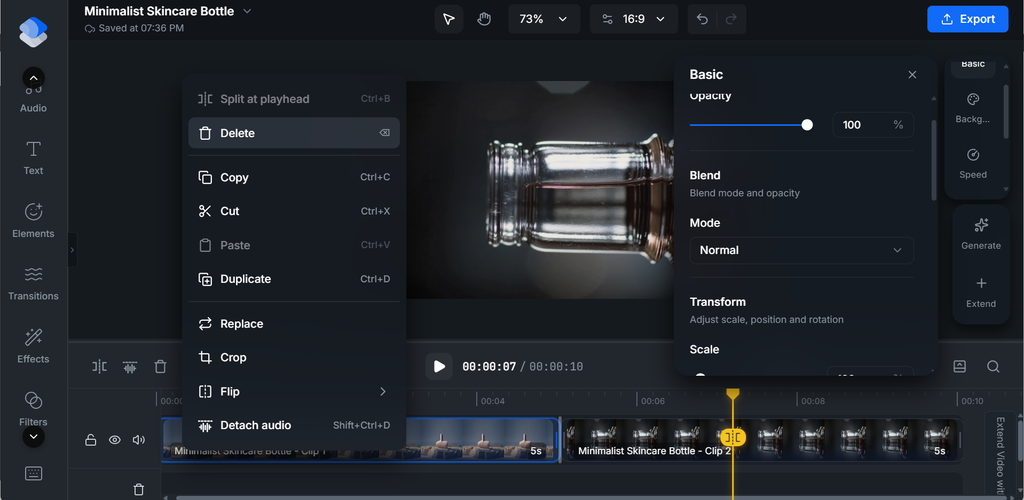Open the project name dropdown chevron
1024x500 pixels.
pos(248,11)
